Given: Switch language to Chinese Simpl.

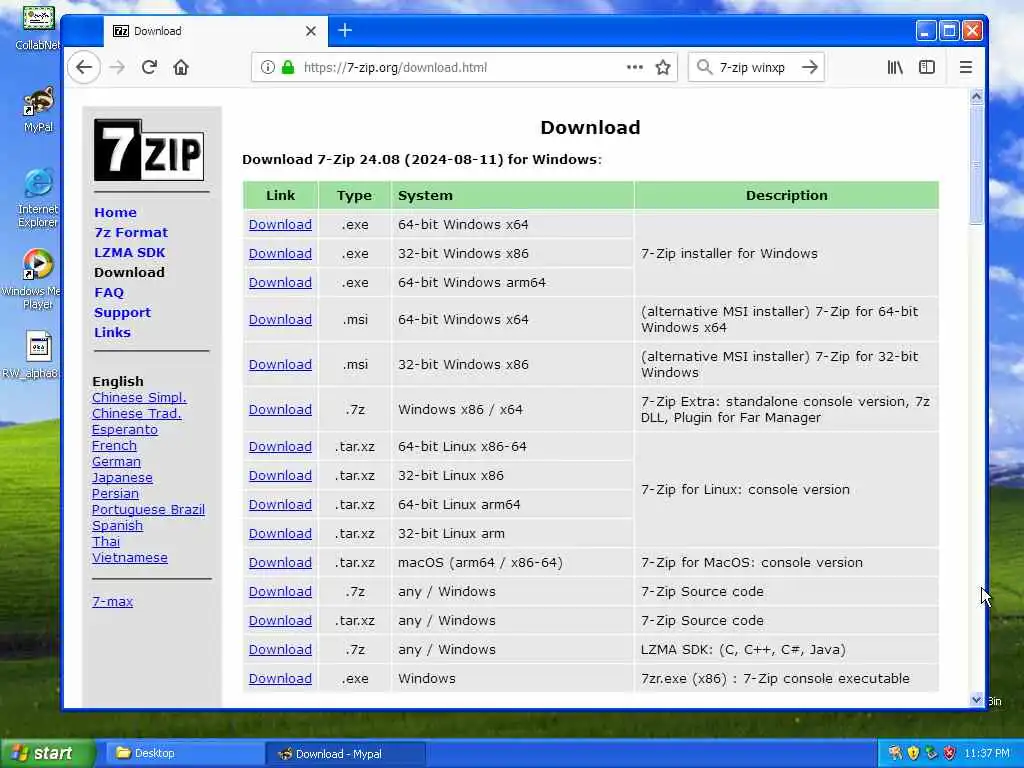Looking at the screenshot, I should [139, 398].
